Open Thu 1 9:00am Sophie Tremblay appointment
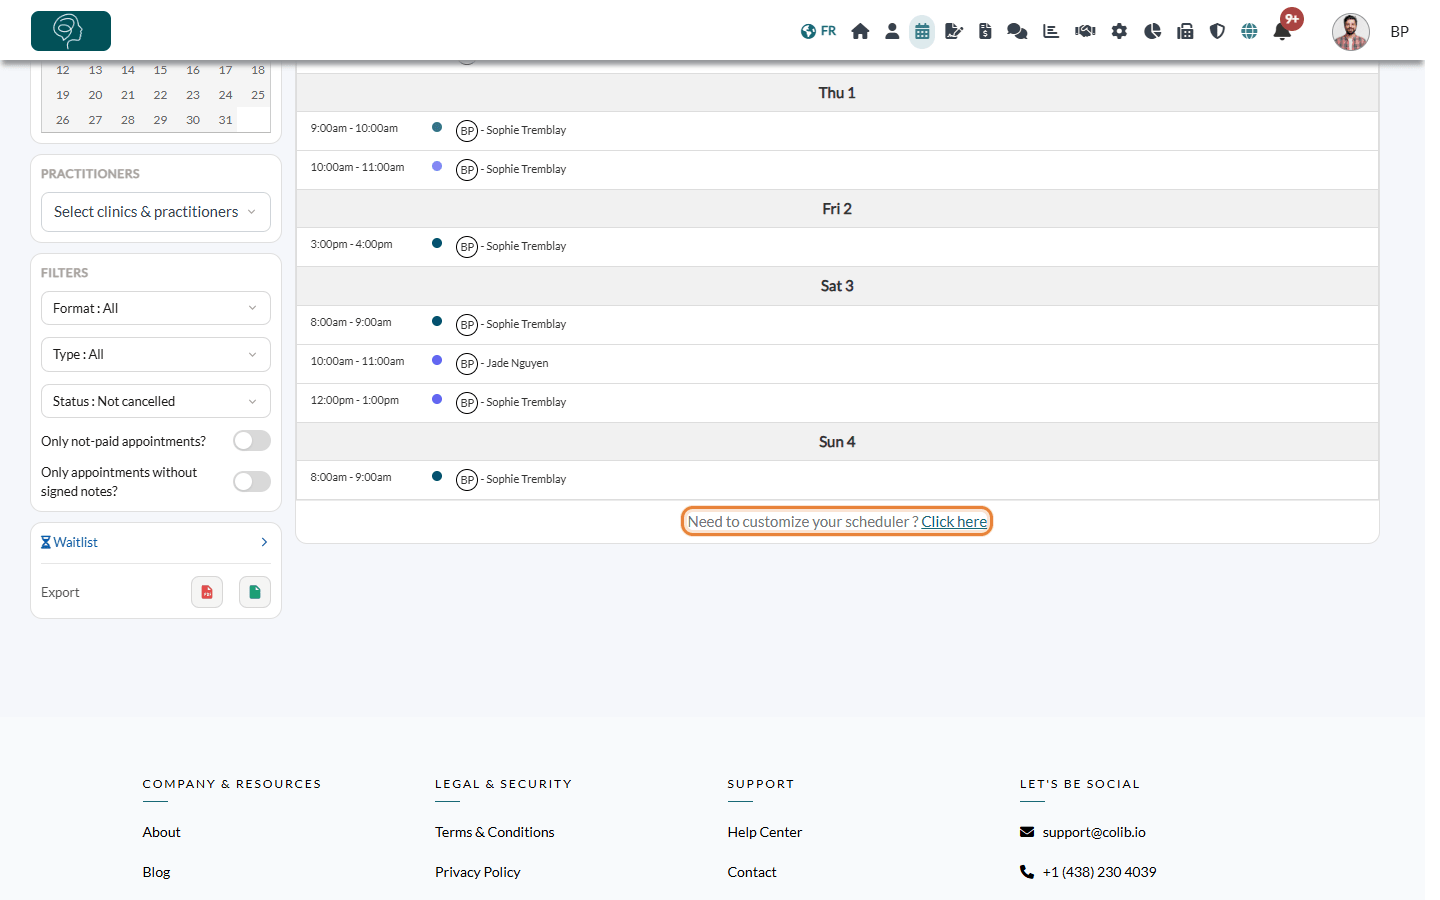The height and width of the screenshot is (900, 1440). 837,130
